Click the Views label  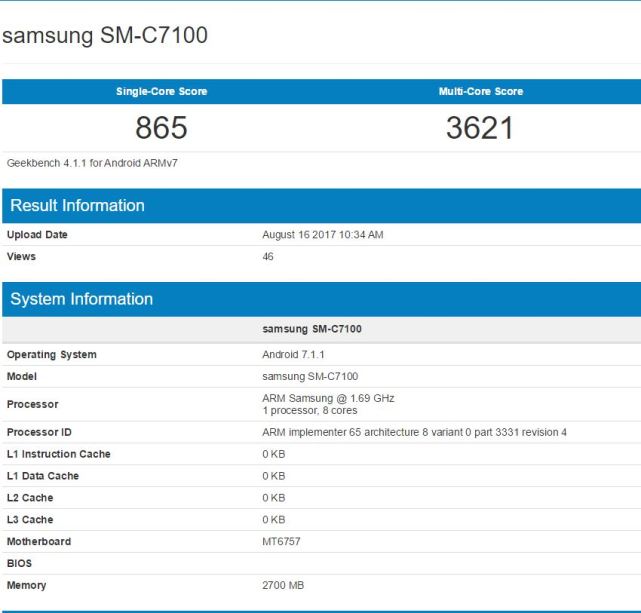pyautogui.click(x=21, y=256)
